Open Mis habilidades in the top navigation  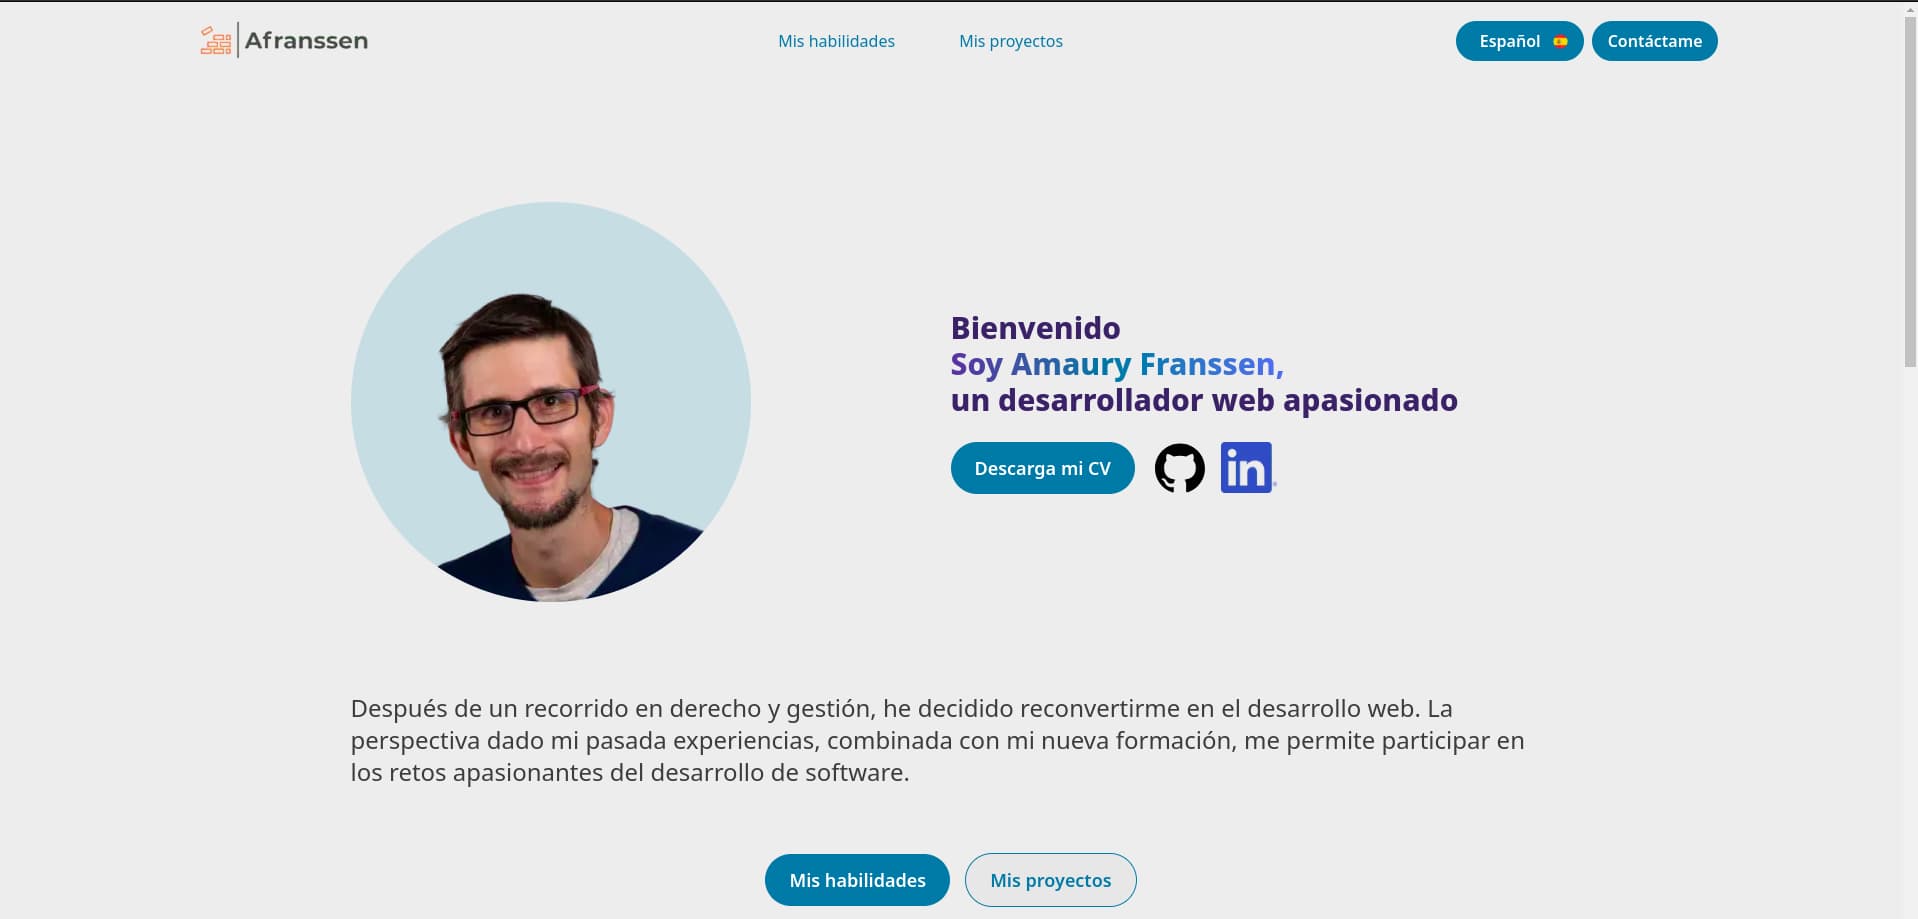click(x=836, y=41)
